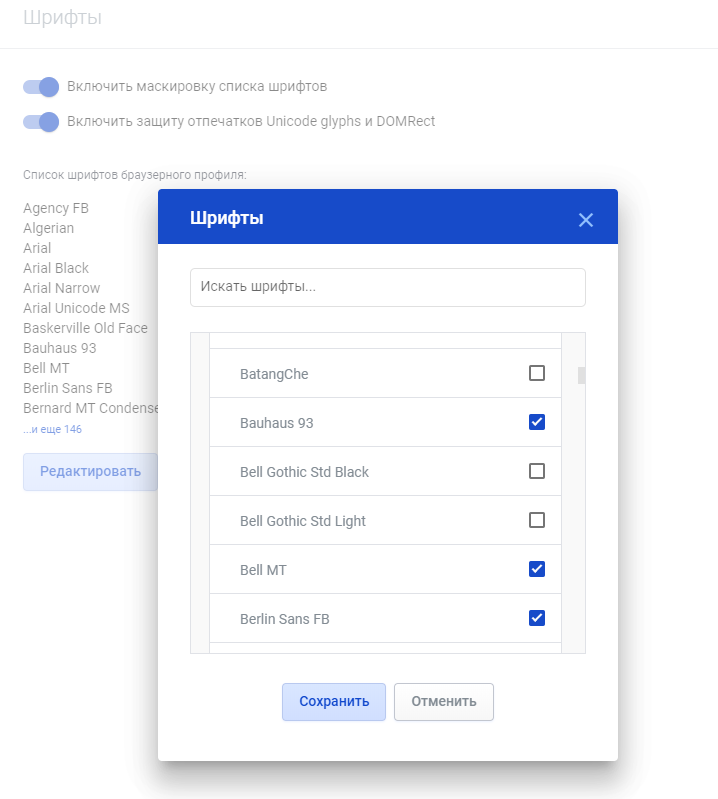Click Arial Unicode MS in profile list

coord(76,308)
